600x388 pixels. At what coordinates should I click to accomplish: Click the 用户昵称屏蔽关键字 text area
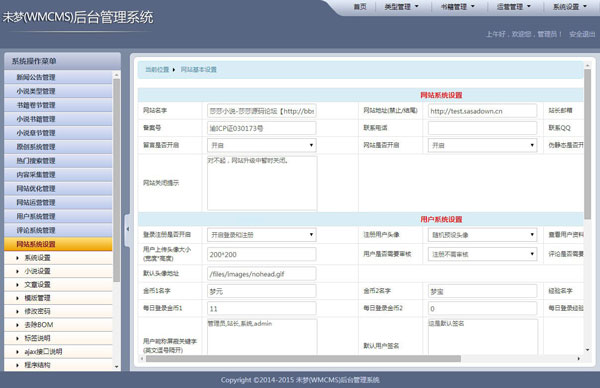tap(262, 337)
